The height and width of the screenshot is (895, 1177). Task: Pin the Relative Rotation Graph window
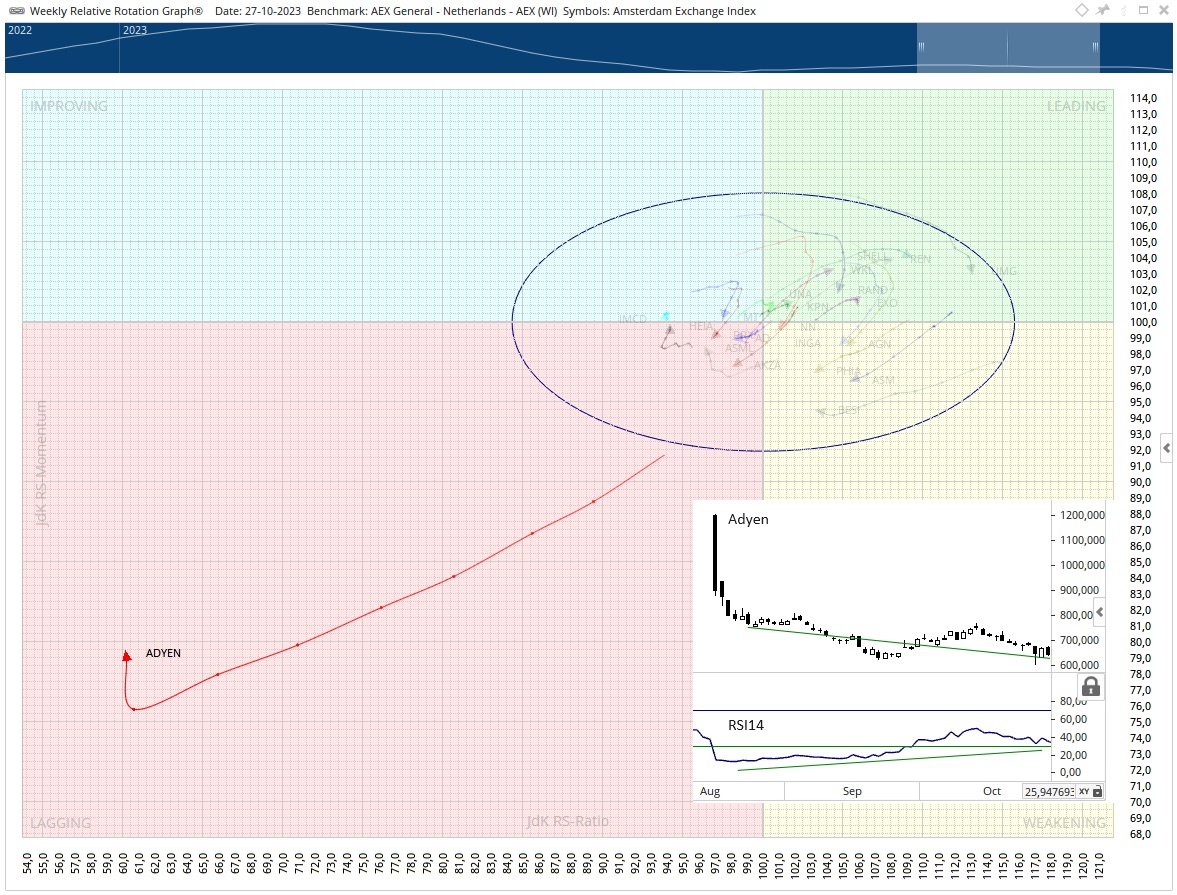(1103, 10)
